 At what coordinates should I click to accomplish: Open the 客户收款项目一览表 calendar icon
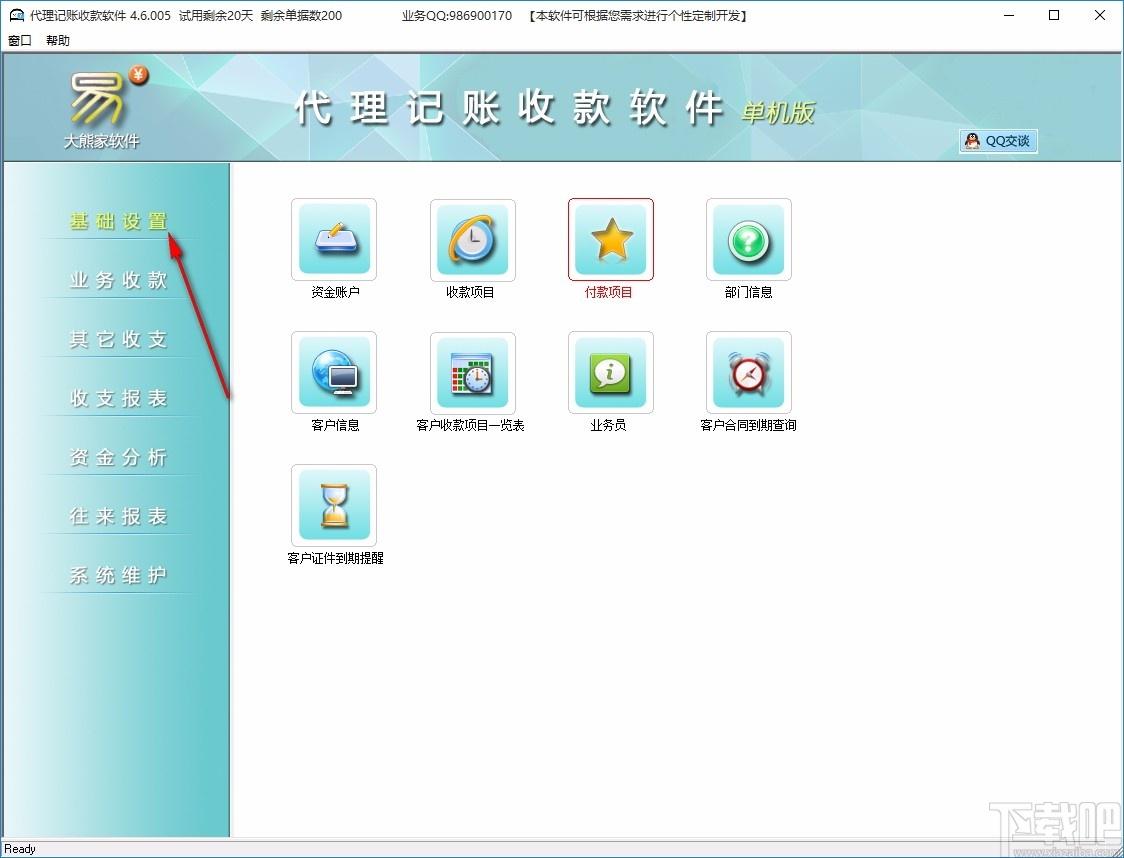point(472,373)
